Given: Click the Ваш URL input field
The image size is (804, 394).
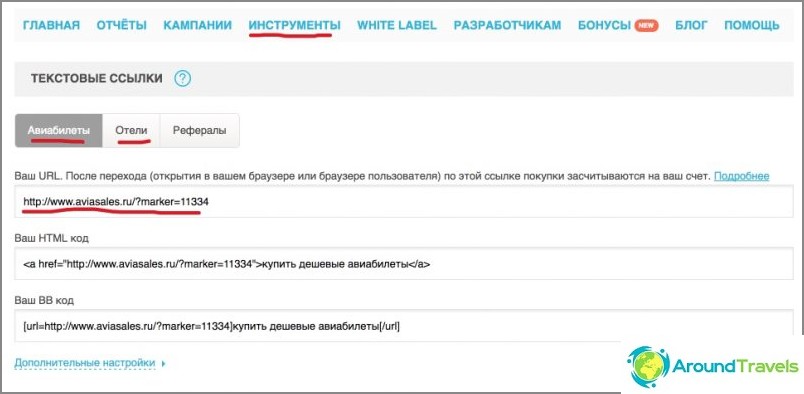Looking at the screenshot, I should (404, 202).
